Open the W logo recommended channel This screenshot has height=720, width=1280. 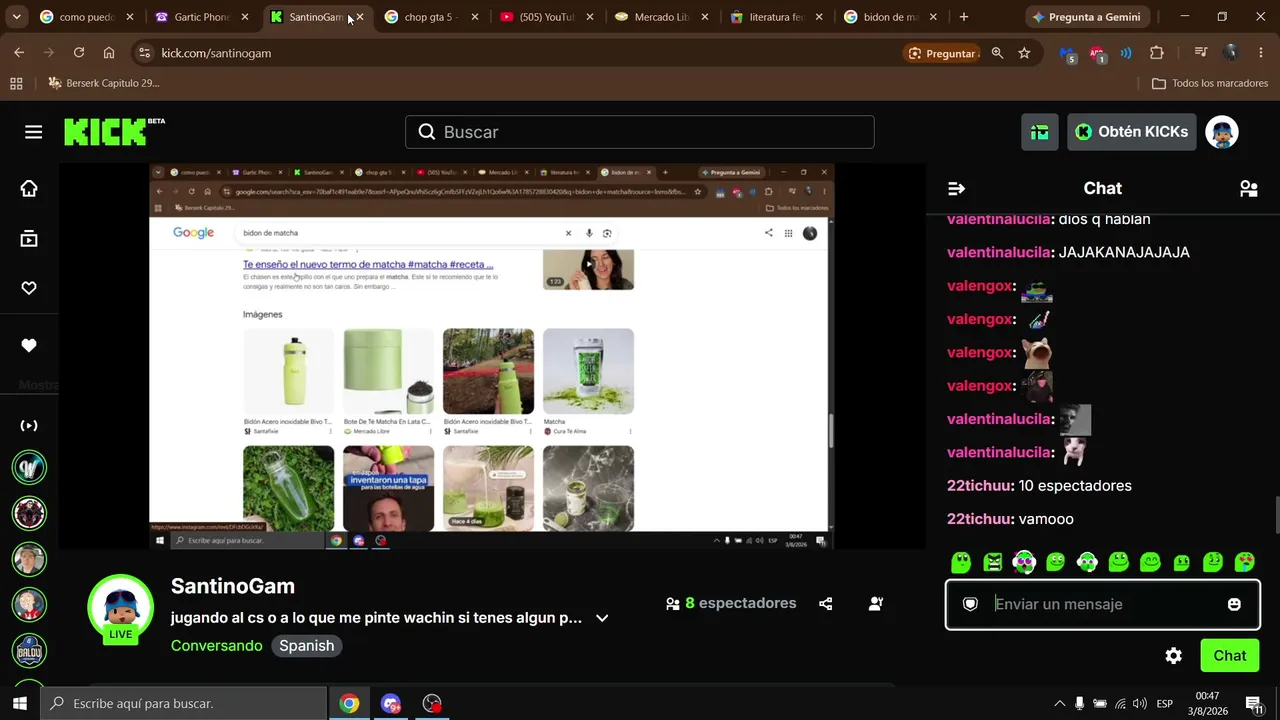coord(29,467)
